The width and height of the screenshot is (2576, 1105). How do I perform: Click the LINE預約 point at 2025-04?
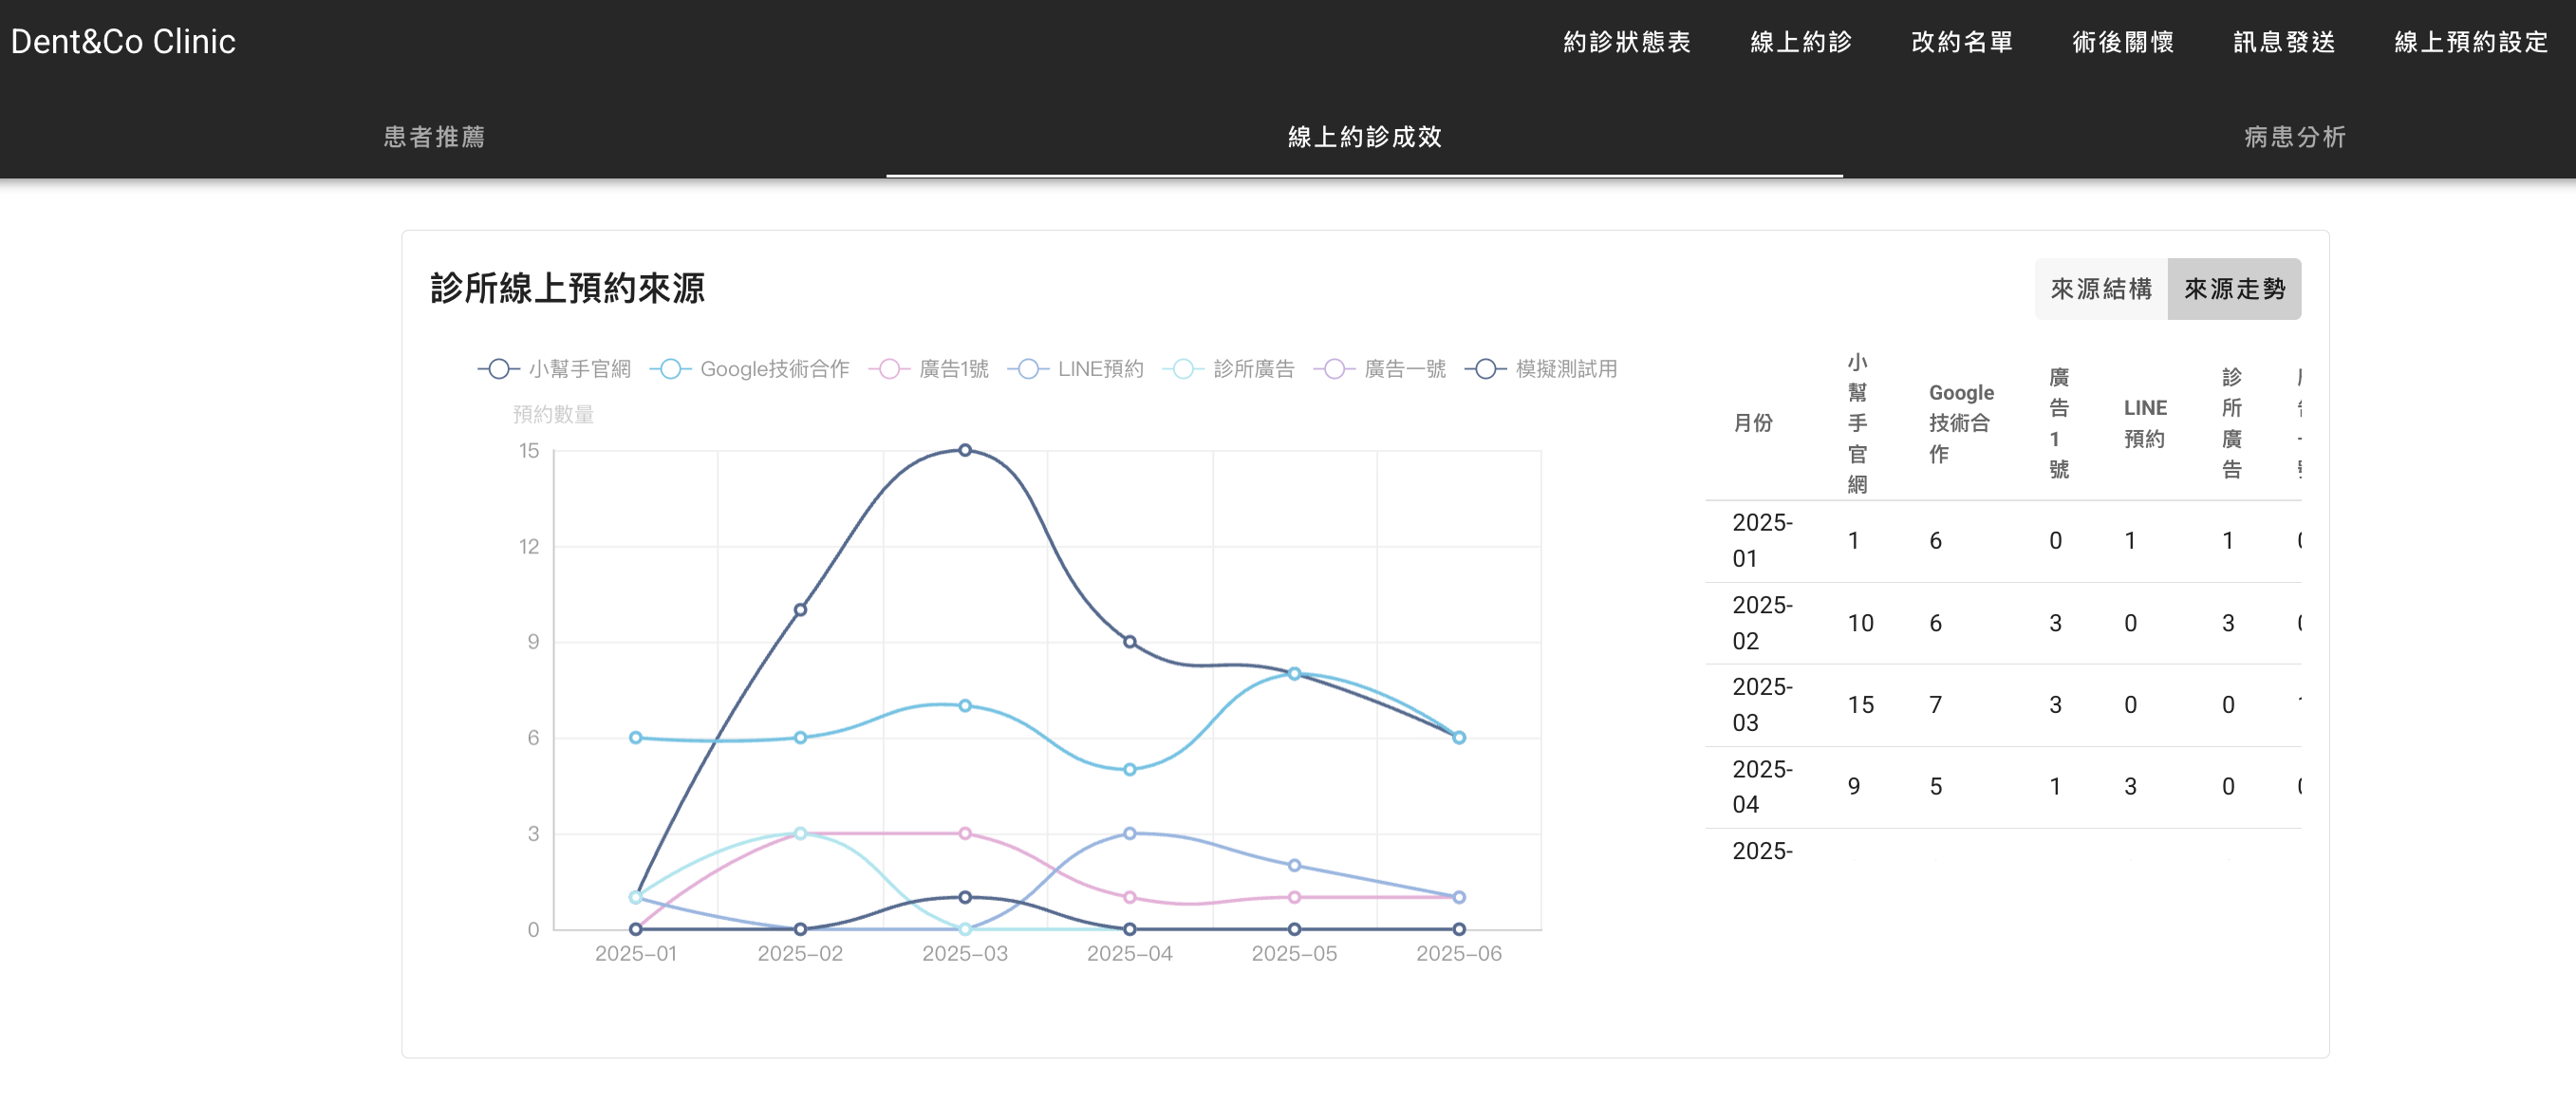[x=1129, y=833]
